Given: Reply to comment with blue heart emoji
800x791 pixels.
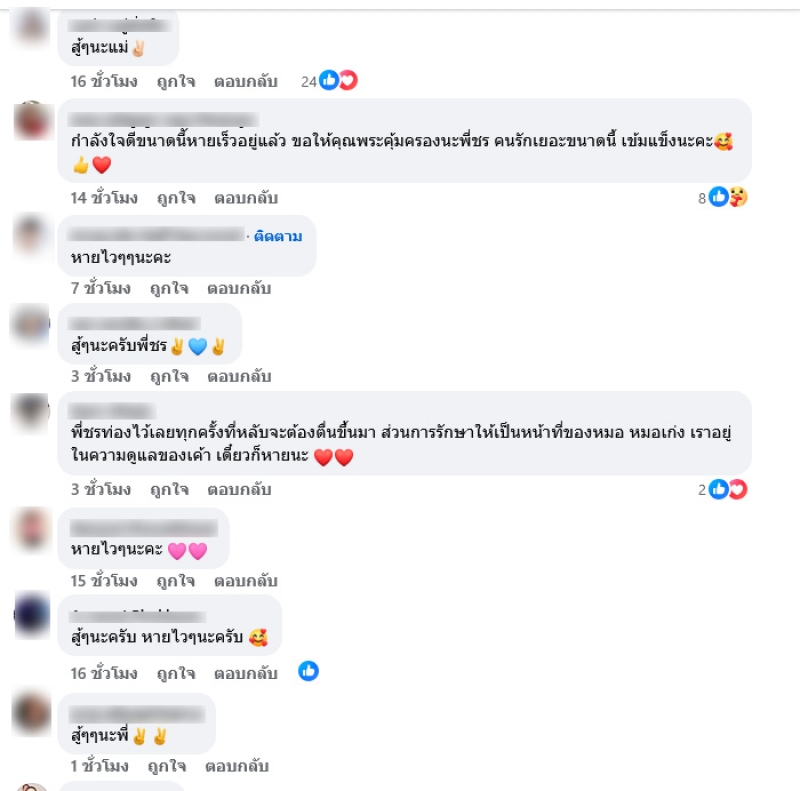Looking at the screenshot, I should [239, 376].
